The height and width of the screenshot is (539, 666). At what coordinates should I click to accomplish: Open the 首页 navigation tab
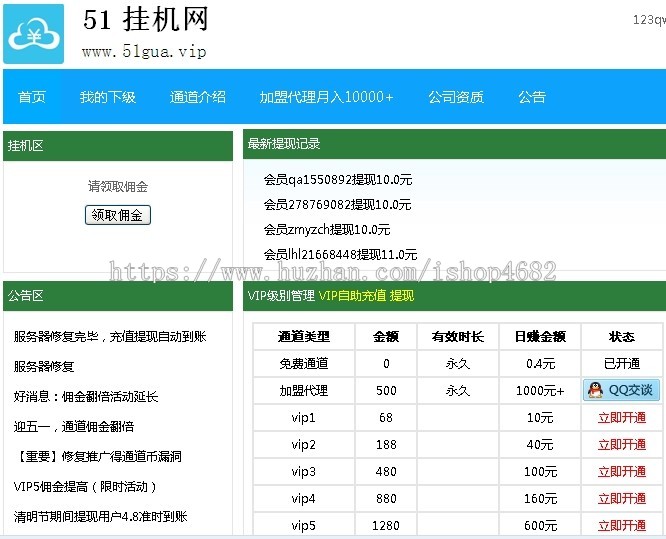pos(32,97)
